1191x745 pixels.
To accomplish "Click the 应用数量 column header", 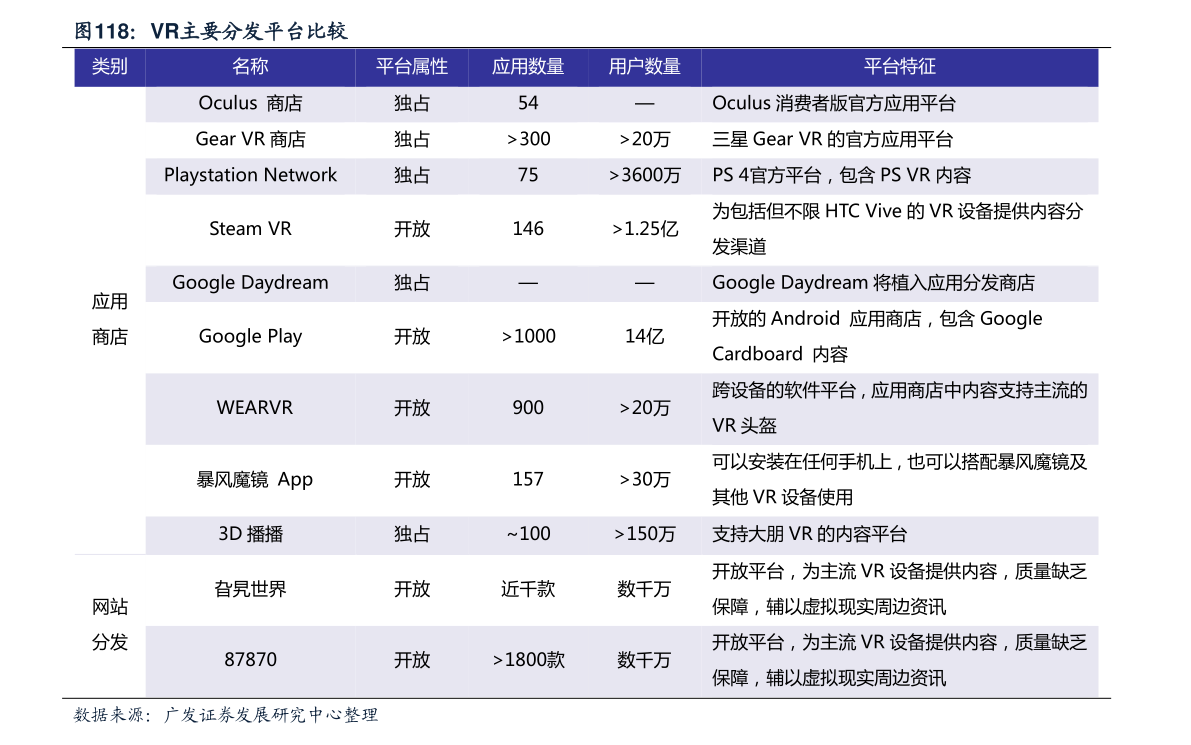I will click(x=528, y=67).
